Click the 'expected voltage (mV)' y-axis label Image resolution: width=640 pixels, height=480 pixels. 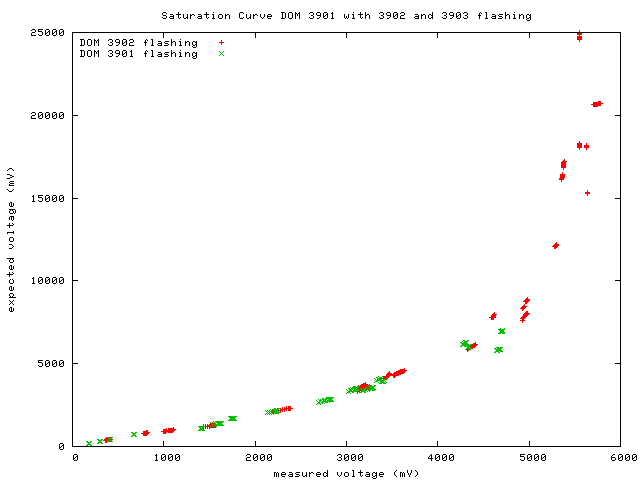coord(12,239)
